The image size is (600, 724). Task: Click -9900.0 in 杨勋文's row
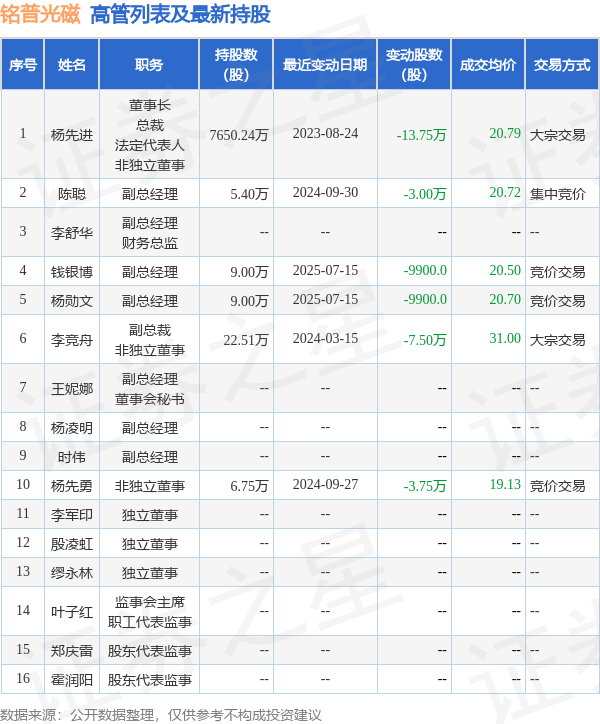pos(425,300)
